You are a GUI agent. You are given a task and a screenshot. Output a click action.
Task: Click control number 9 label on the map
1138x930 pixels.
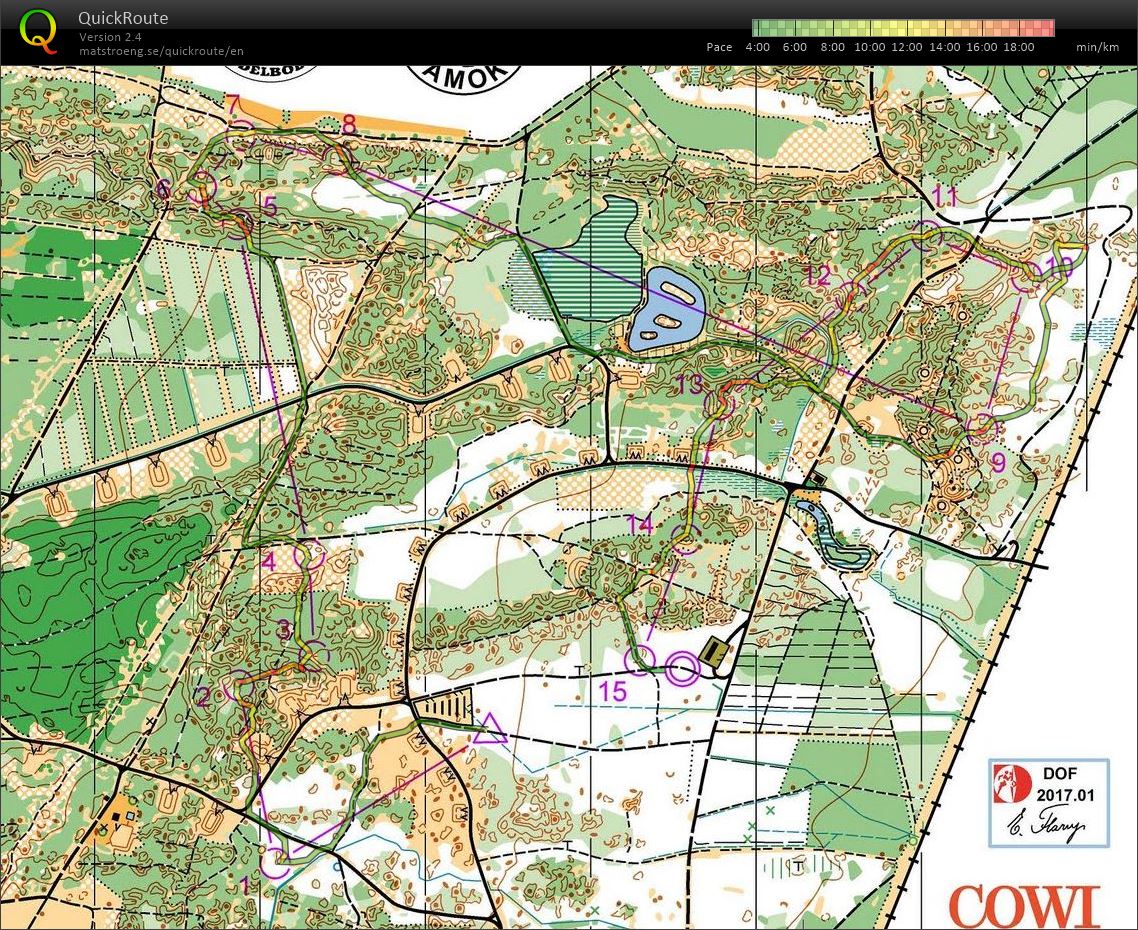pyautogui.click(x=998, y=462)
